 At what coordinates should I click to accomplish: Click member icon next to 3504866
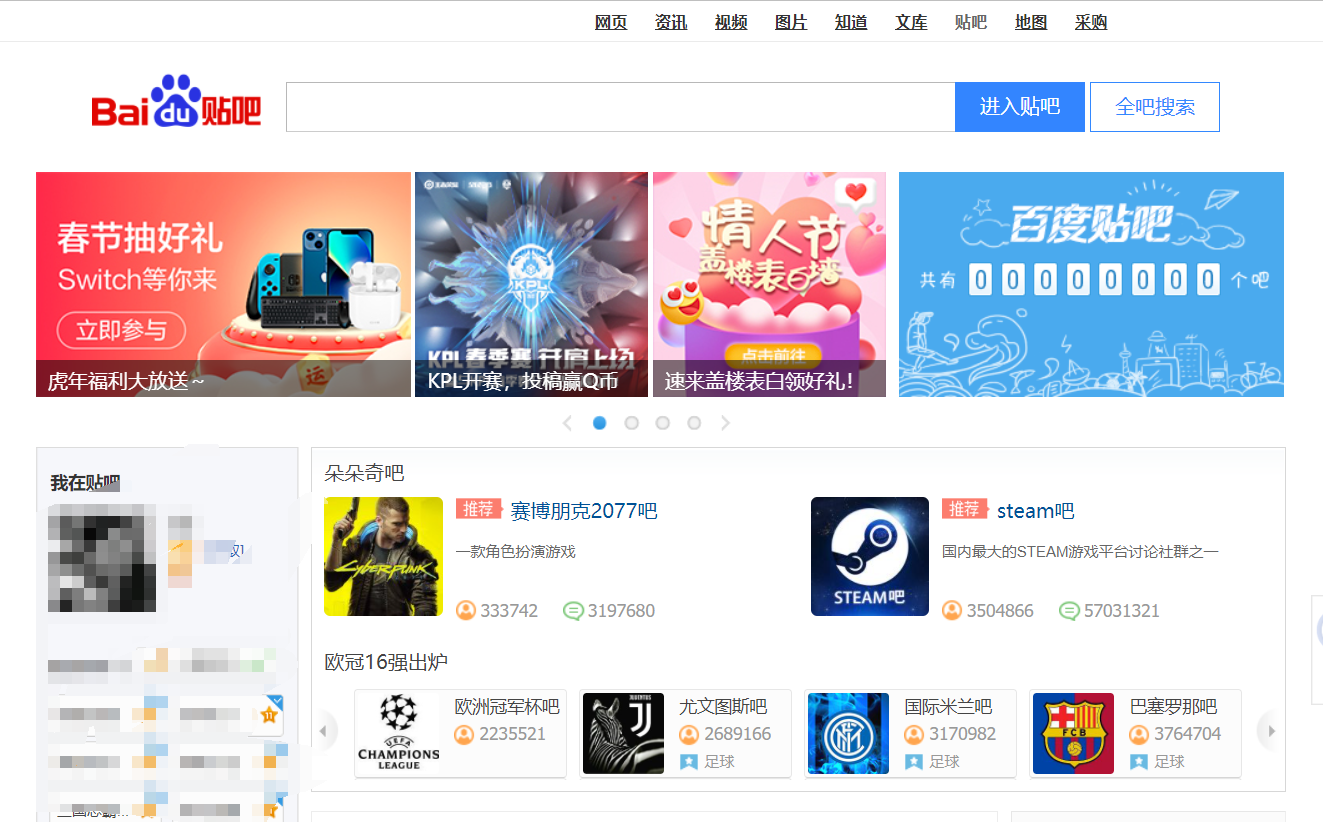click(952, 610)
